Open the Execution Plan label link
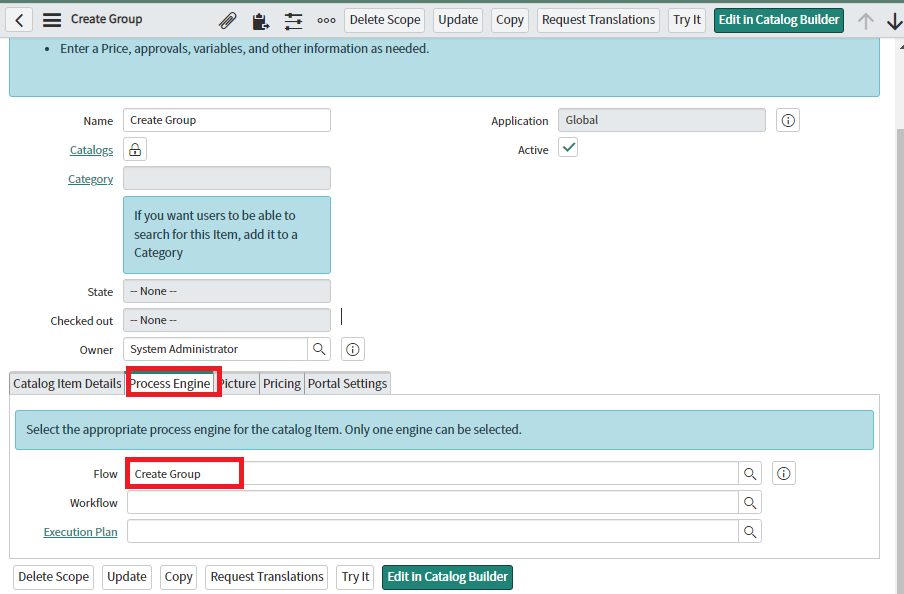This screenshot has width=904, height=594. pos(80,532)
